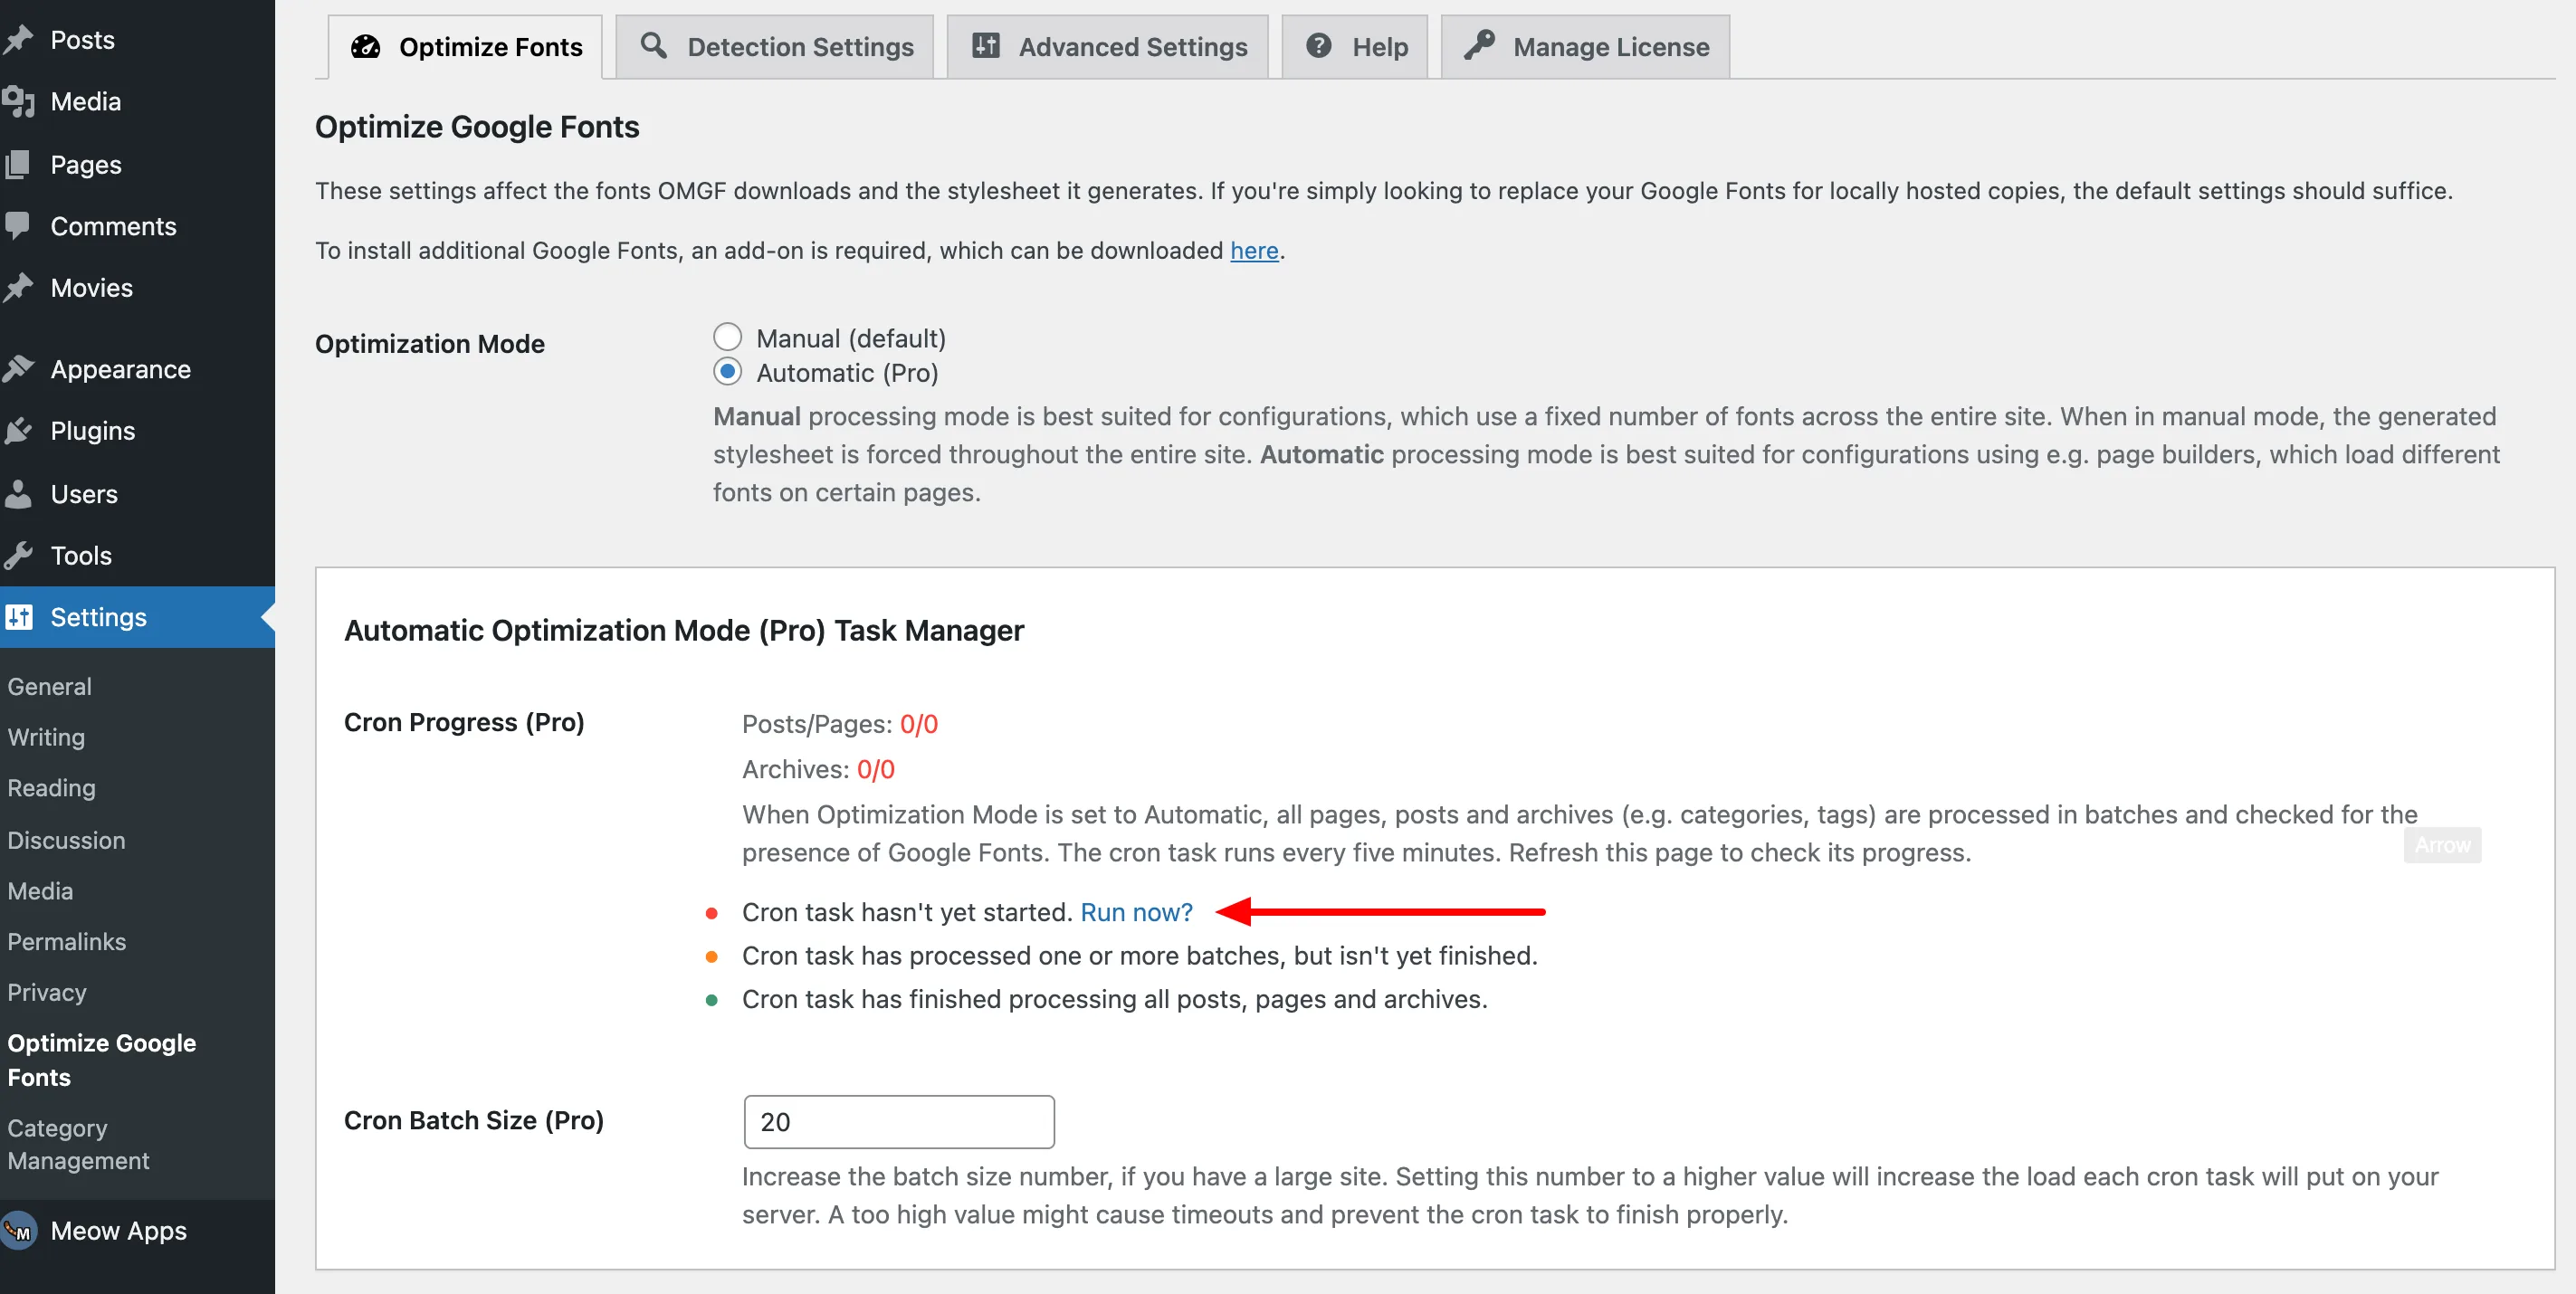The width and height of the screenshot is (2576, 1294).
Task: Click the Cron Batch Size input field
Action: 898,1122
